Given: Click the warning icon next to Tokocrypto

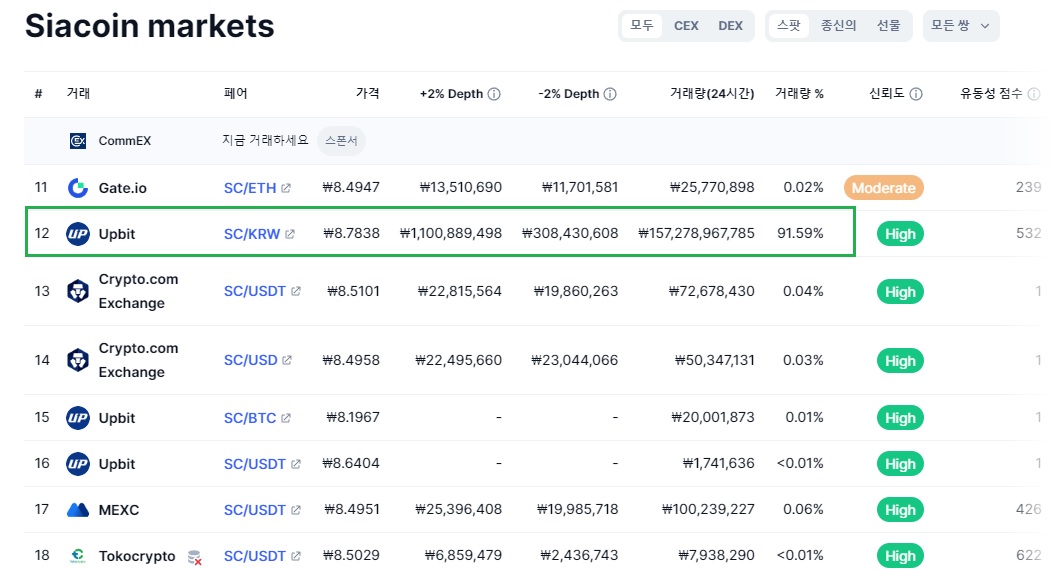Looking at the screenshot, I should point(195,557).
